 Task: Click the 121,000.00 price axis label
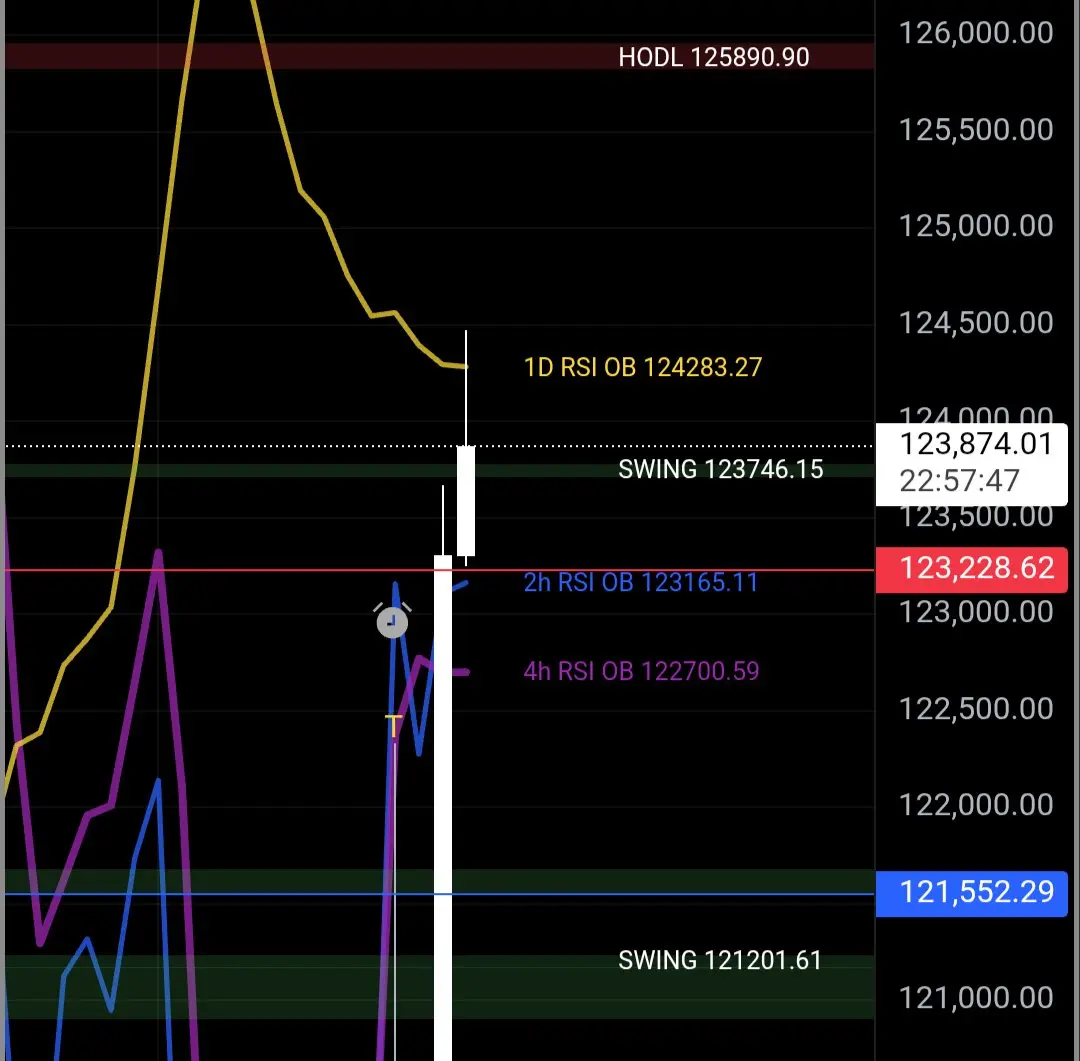976,998
